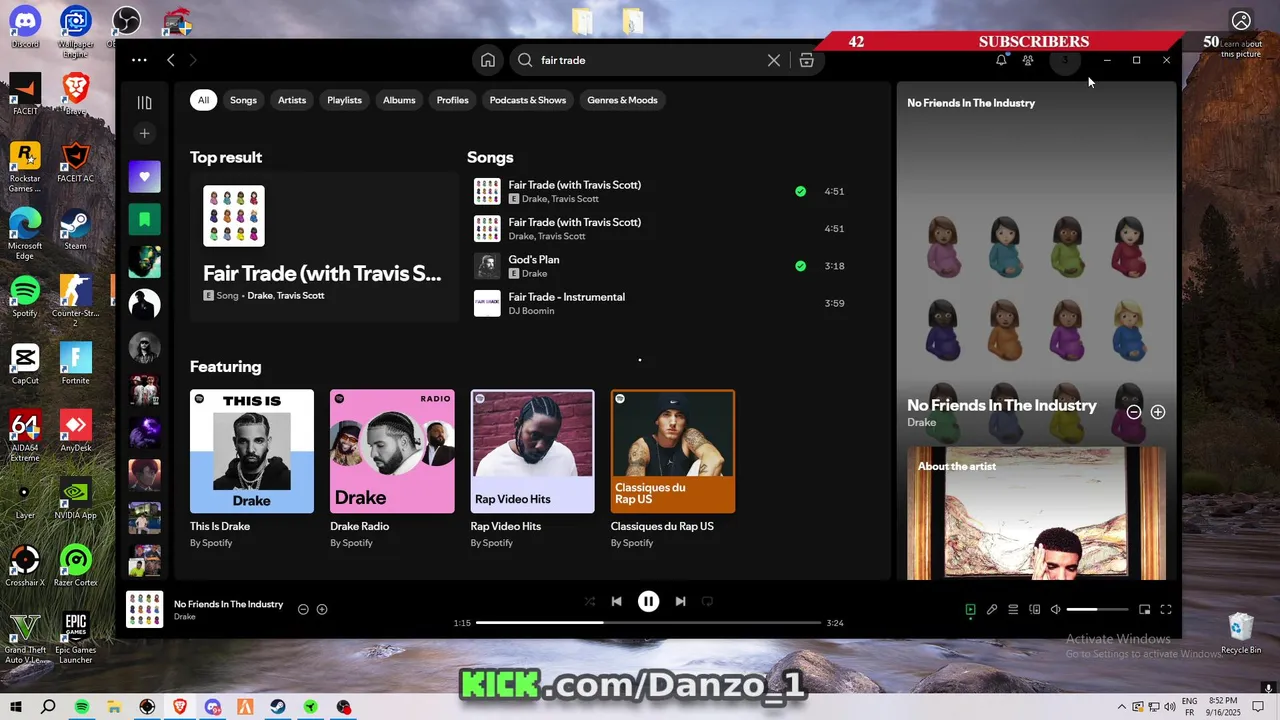This screenshot has width=1280, height=720.
Task: Select the Songs filter chip
Action: click(243, 100)
